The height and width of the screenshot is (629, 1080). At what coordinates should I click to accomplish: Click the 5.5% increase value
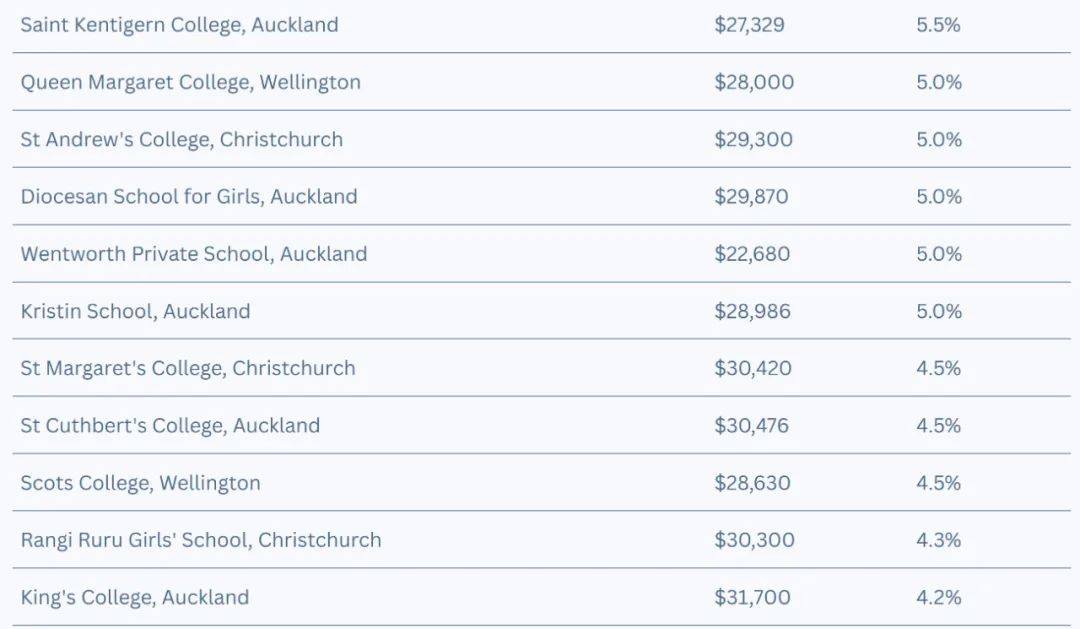tap(938, 25)
